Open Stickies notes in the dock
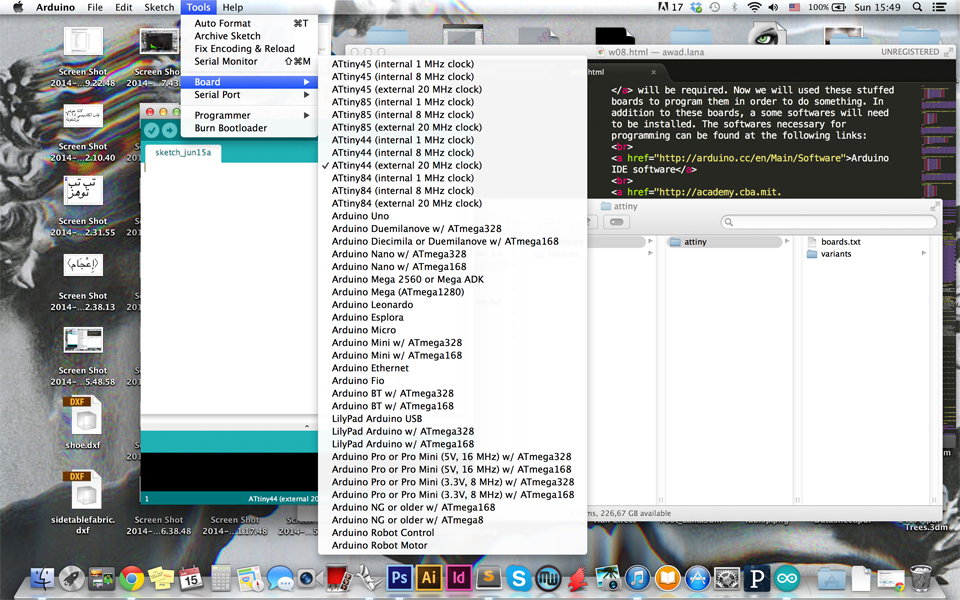The width and height of the screenshot is (960, 600). pyautogui.click(x=161, y=579)
